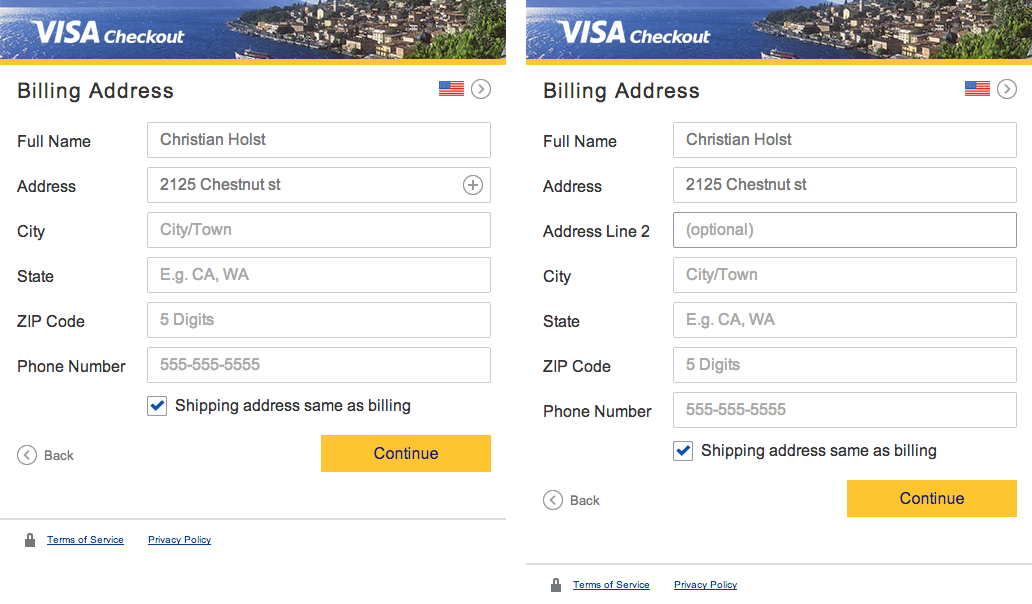Screen dimensions: 1032x604
Task: Open Terms of Service link in the left footer
Action: (85, 540)
